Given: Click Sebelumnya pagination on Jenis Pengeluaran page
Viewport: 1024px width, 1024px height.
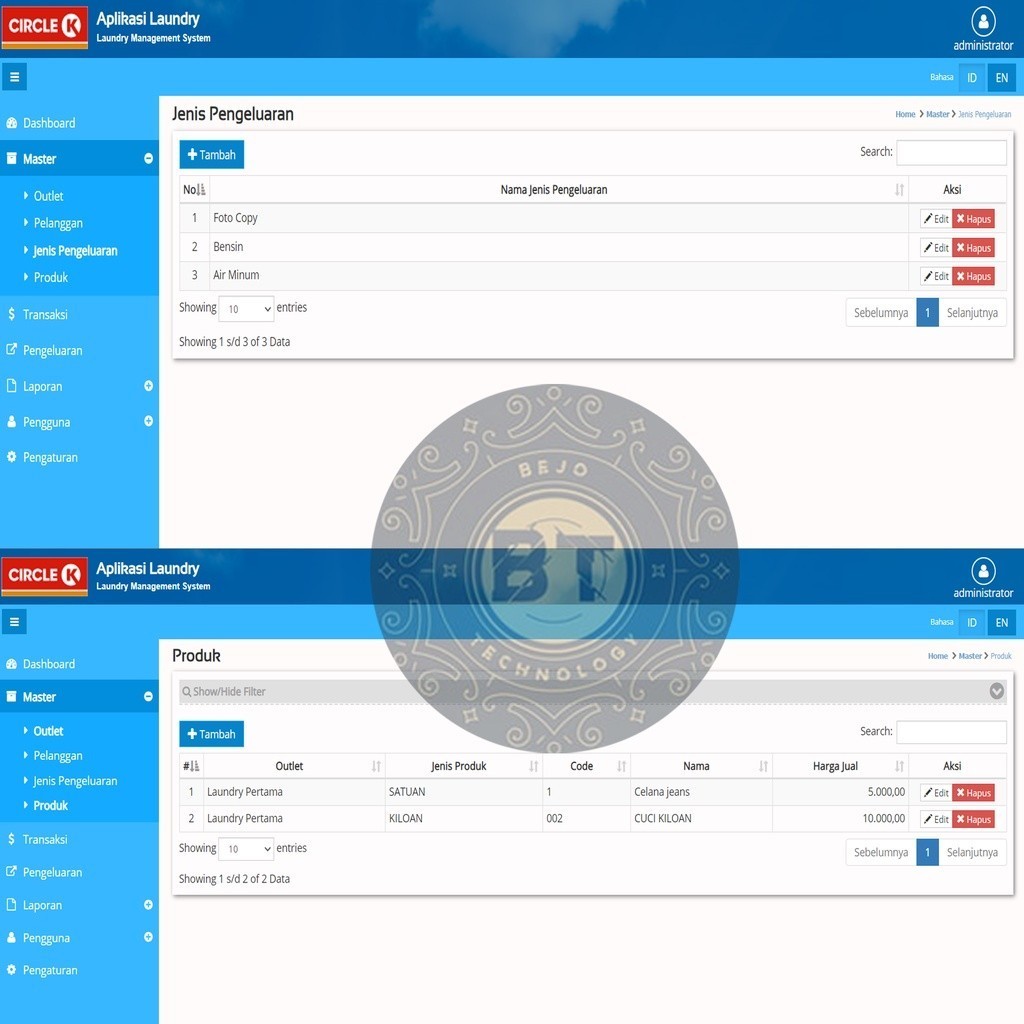Looking at the screenshot, I should point(881,313).
